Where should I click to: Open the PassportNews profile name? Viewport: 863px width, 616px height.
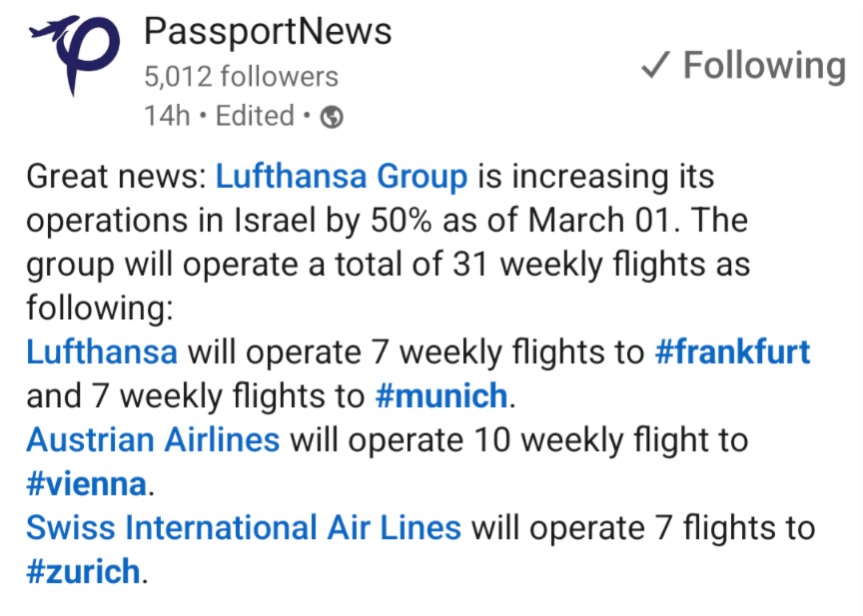click(267, 31)
